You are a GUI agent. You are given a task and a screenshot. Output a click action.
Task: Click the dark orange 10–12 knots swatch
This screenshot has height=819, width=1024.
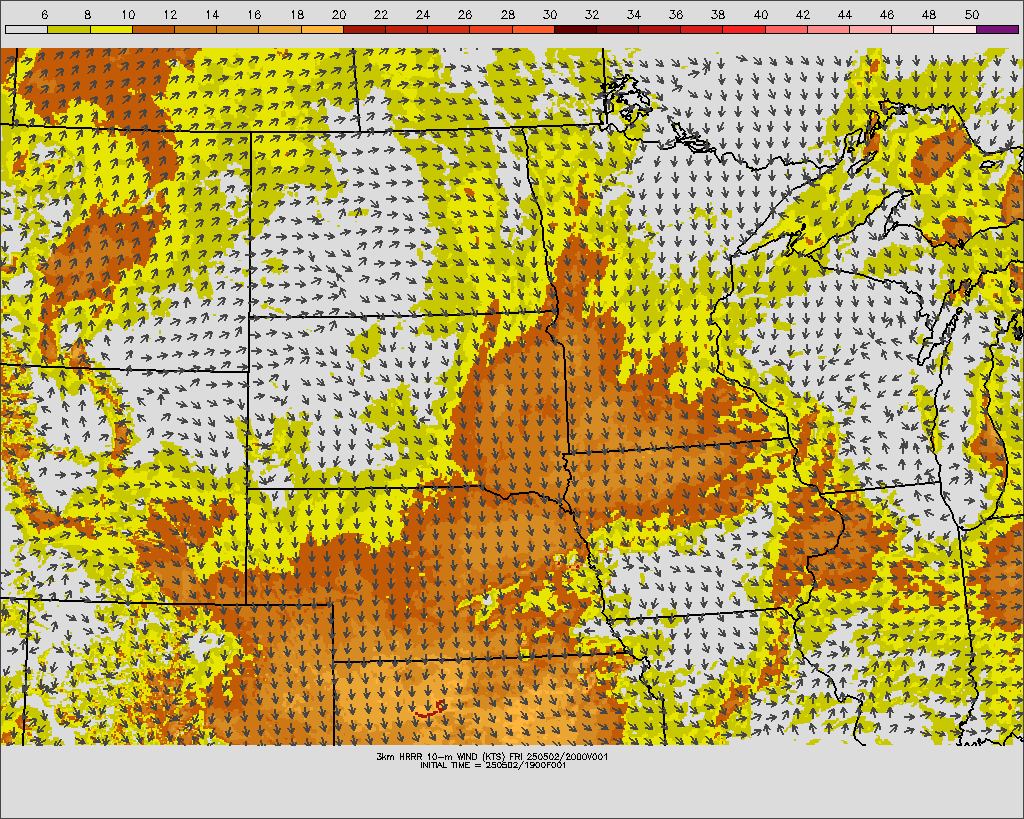click(x=153, y=29)
